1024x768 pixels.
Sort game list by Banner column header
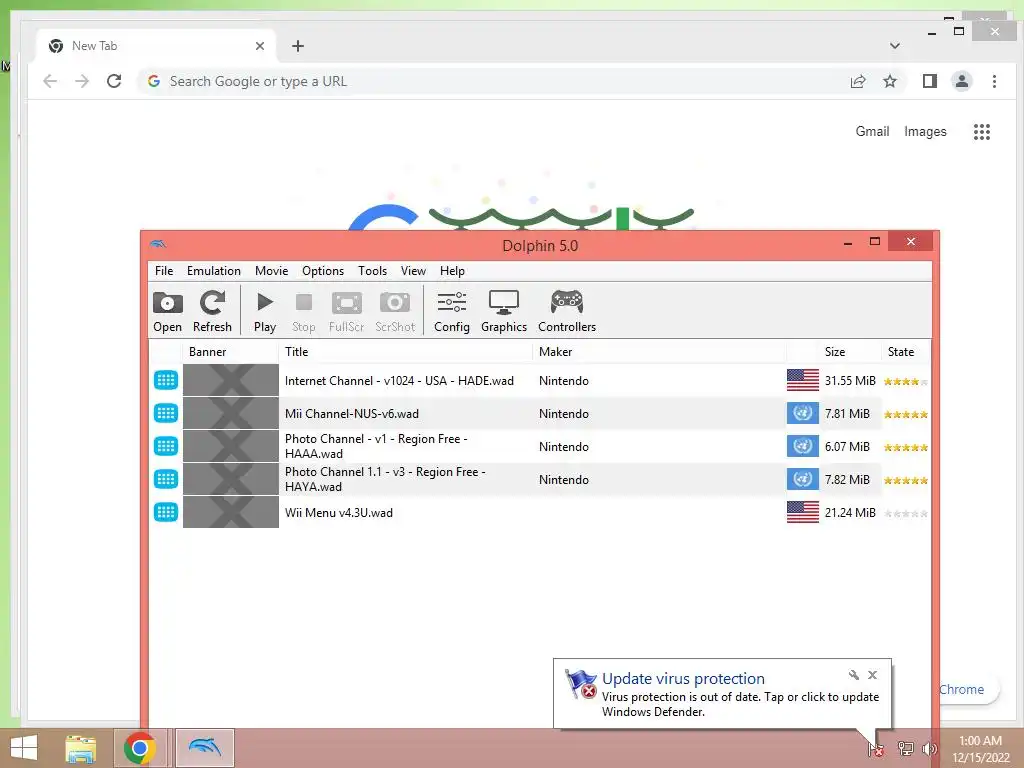tap(231, 351)
